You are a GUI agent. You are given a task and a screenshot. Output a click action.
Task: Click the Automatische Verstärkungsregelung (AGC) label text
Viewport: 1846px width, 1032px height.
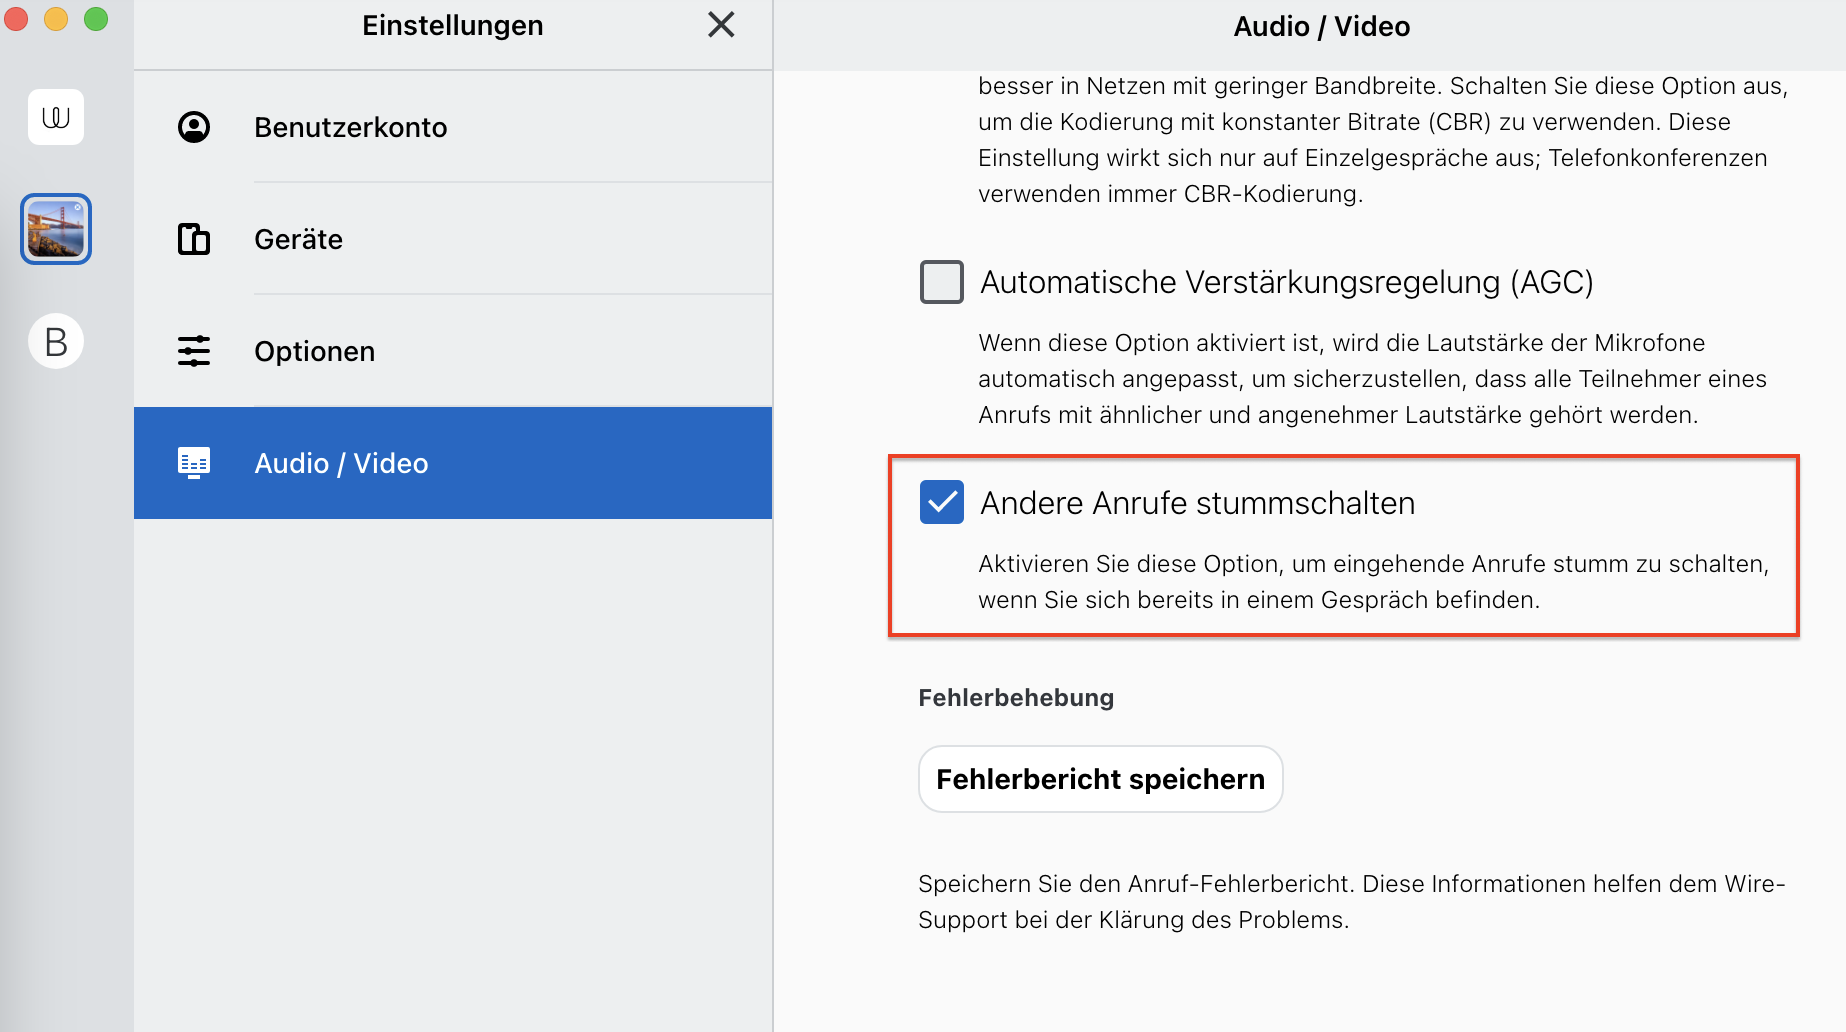click(x=1287, y=283)
